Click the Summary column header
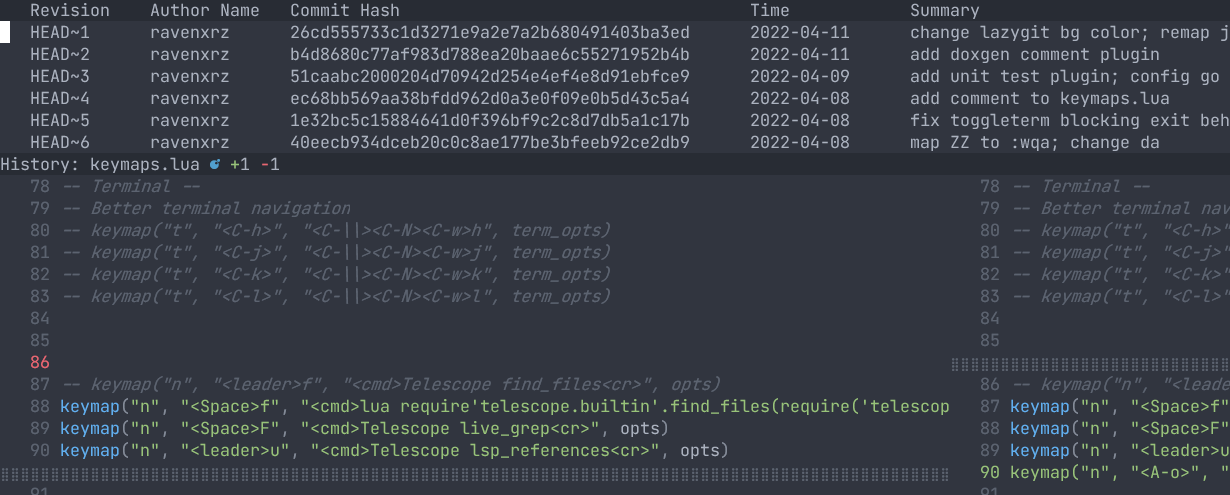This screenshot has height=495, width=1230. coord(944,10)
